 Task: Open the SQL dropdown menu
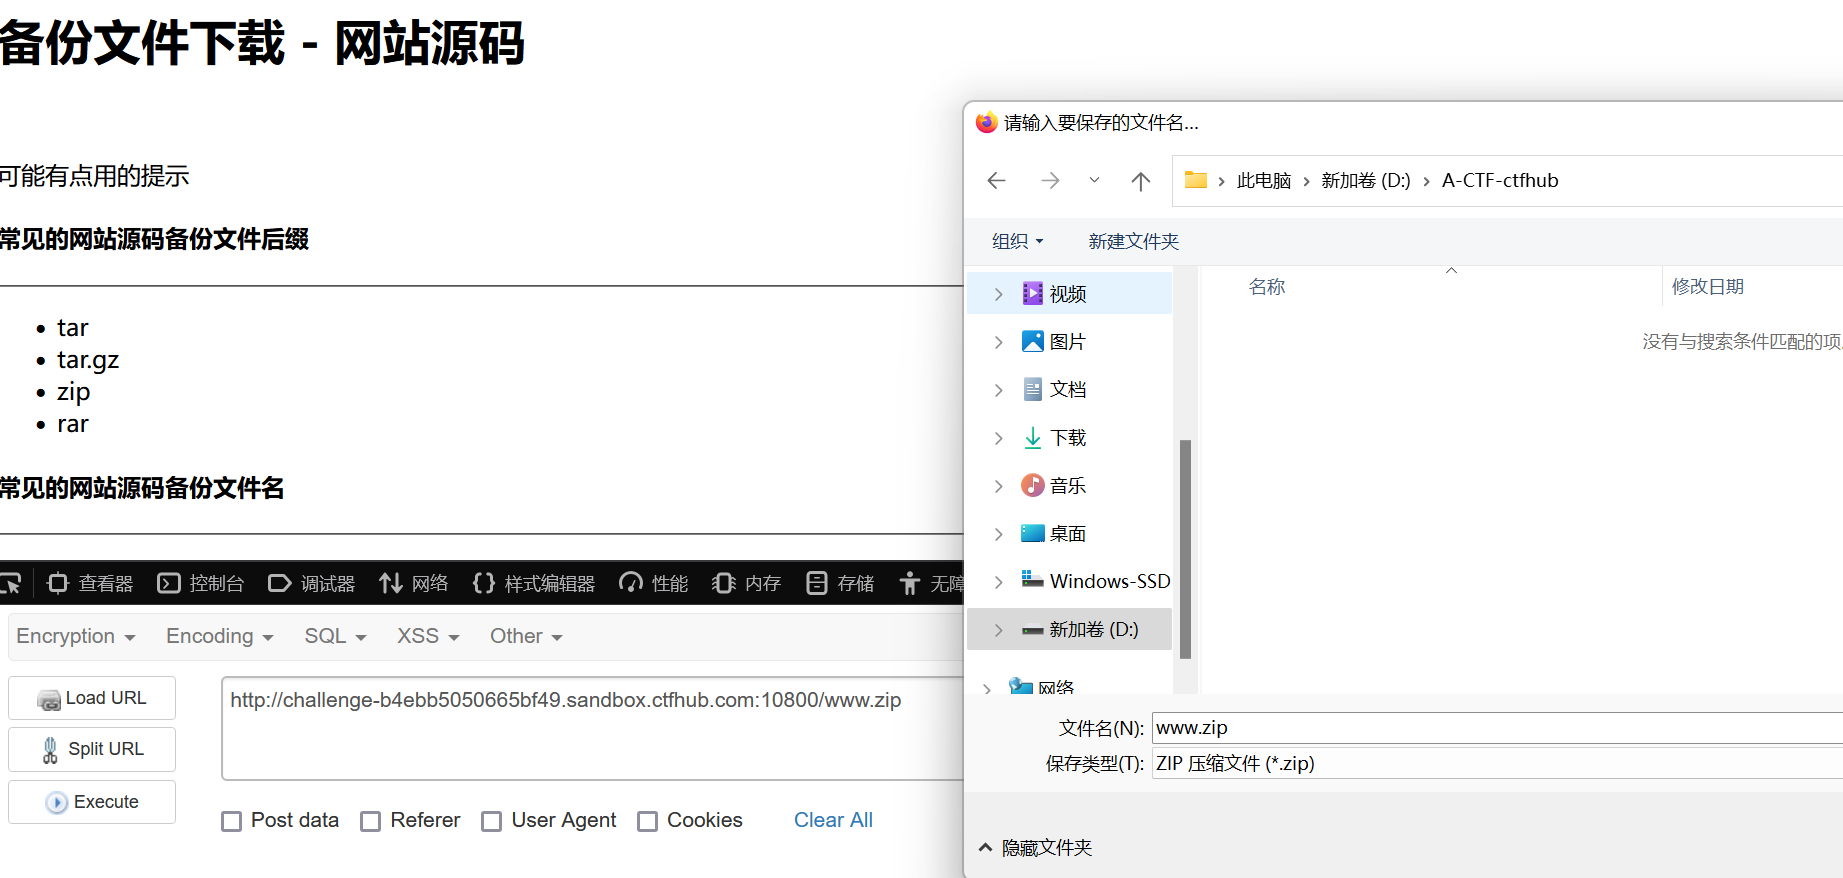335,637
